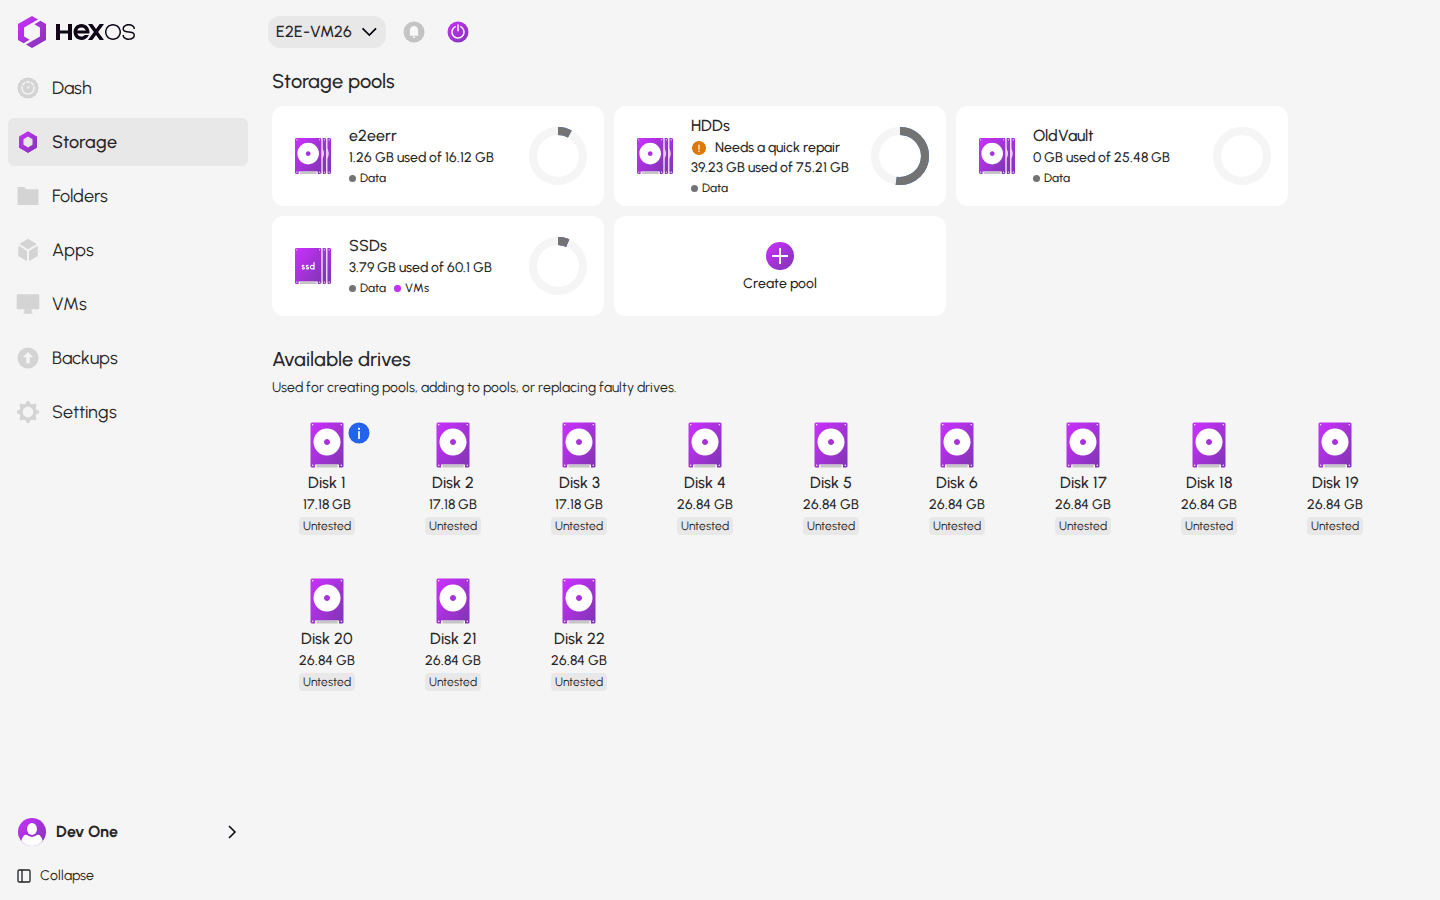Select the Disk 2 drive icon
This screenshot has width=1440, height=900.
pyautogui.click(x=453, y=445)
